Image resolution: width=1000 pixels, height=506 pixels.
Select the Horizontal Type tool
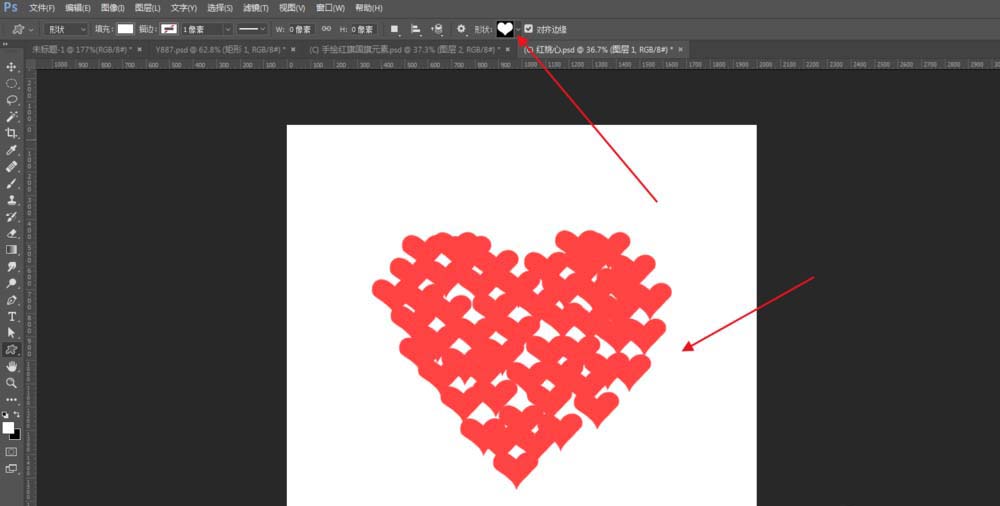coord(12,316)
